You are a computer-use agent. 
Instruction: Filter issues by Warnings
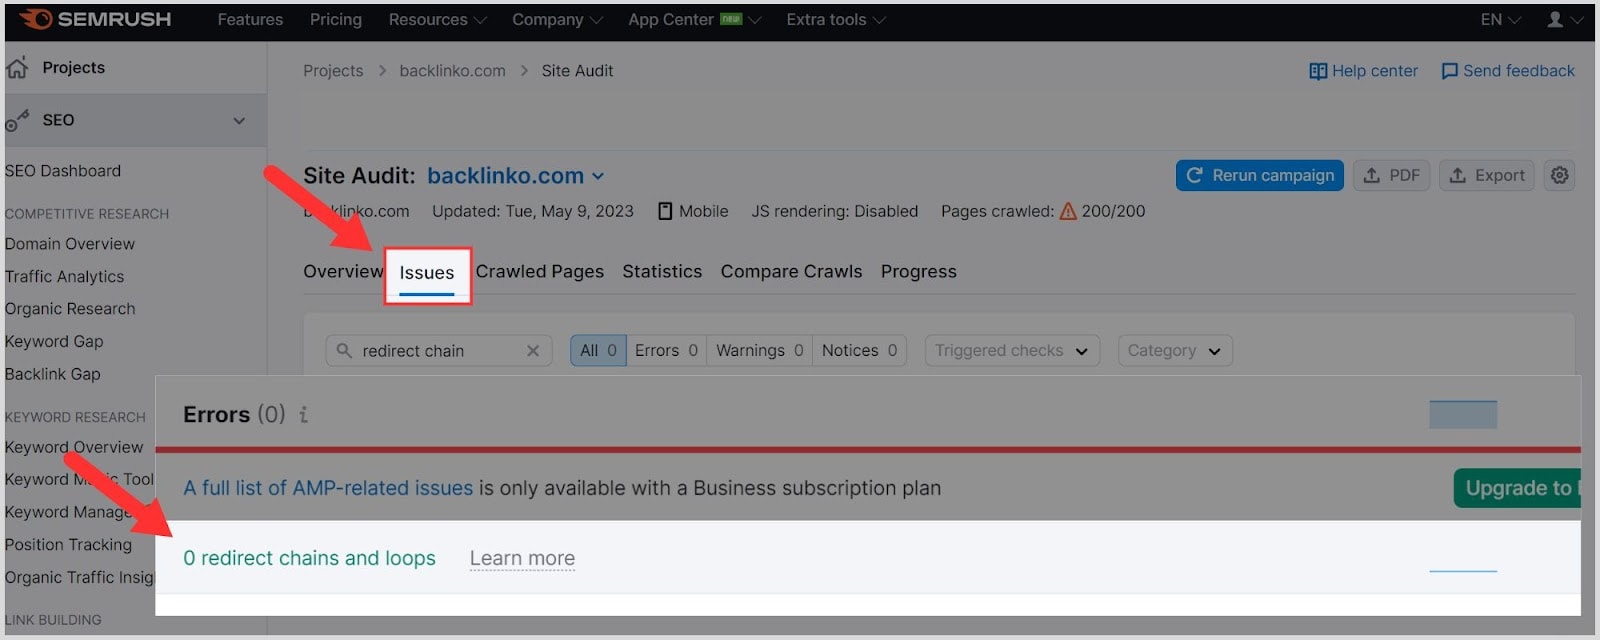[x=759, y=351]
